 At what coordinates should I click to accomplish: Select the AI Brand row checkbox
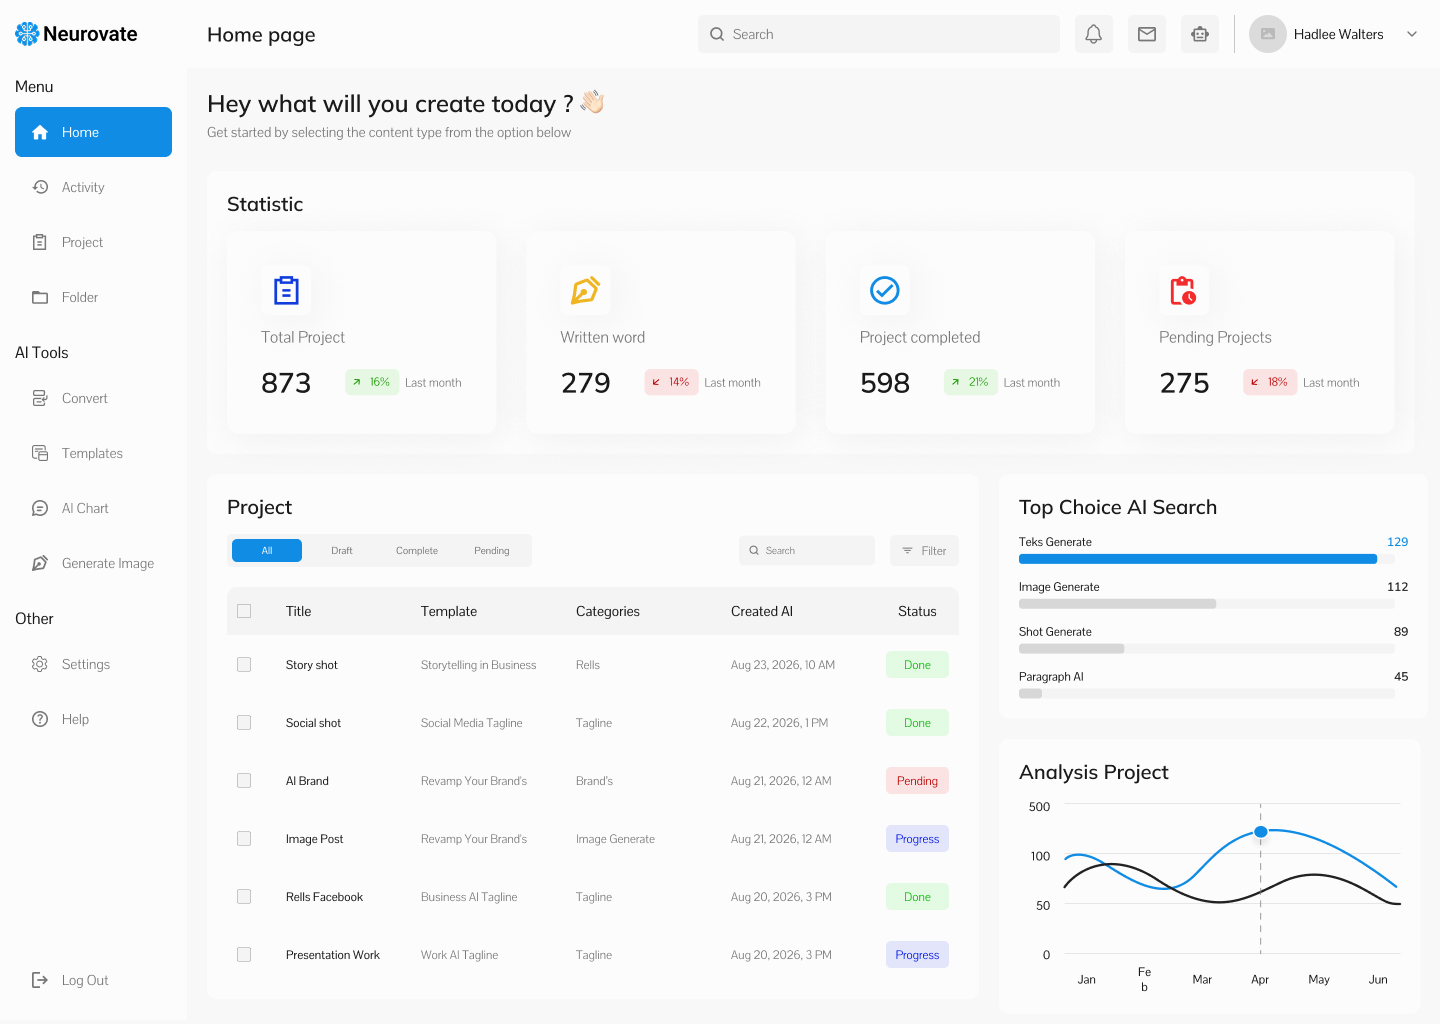(x=244, y=781)
